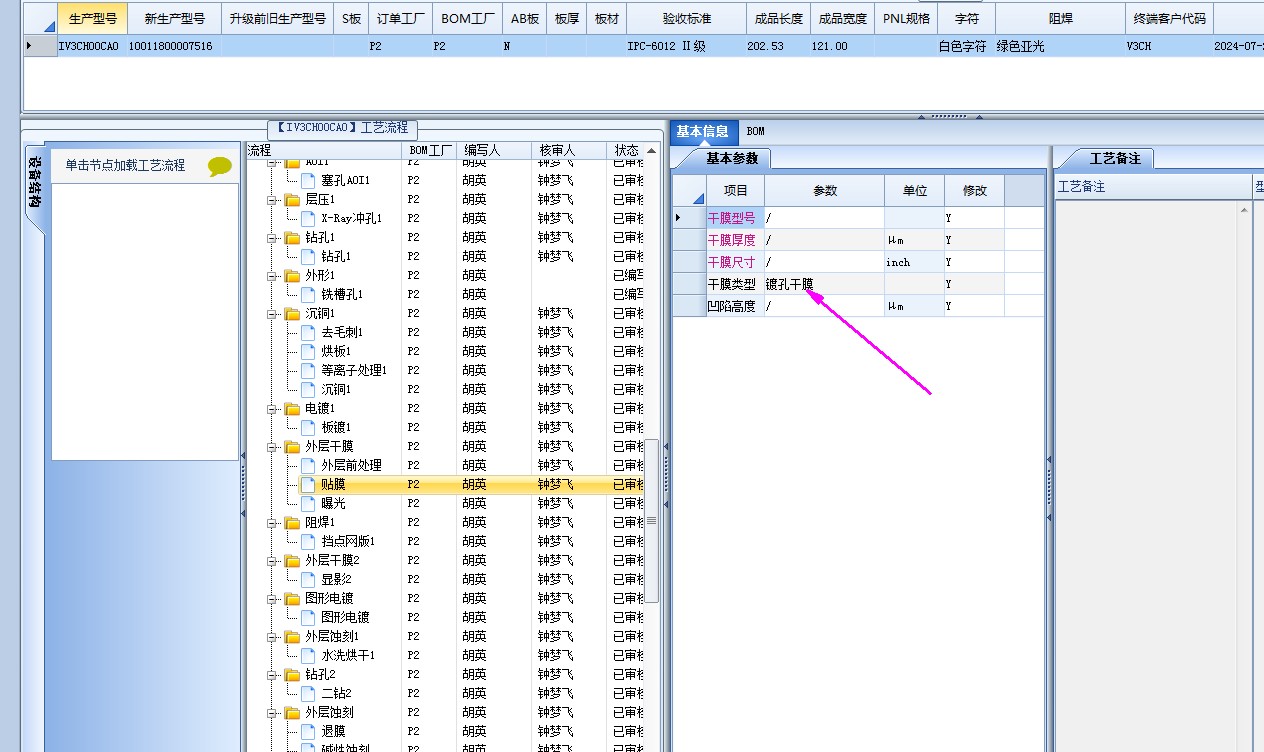Click the 镀孔干膜 parameter value cell
The image size is (1264, 752).
(x=824, y=284)
